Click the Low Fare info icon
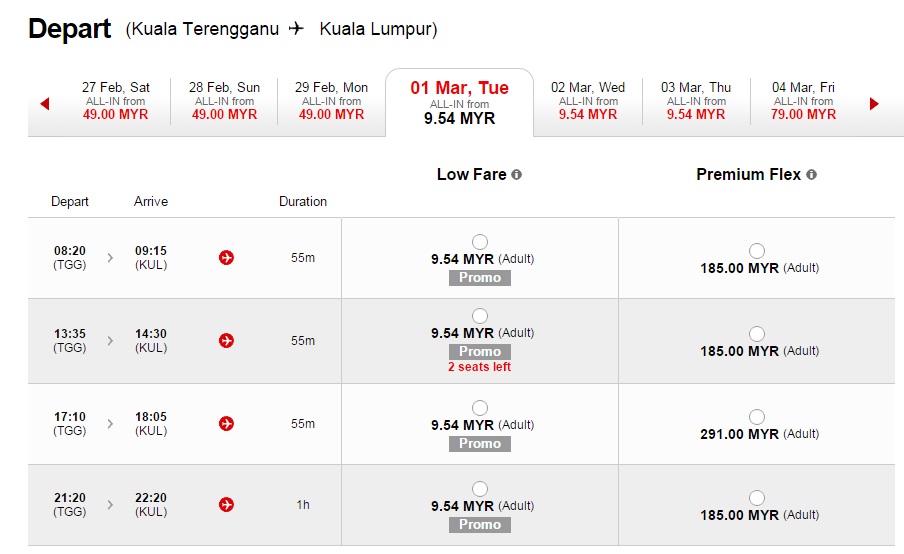This screenshot has width=904, height=554. pos(517,175)
